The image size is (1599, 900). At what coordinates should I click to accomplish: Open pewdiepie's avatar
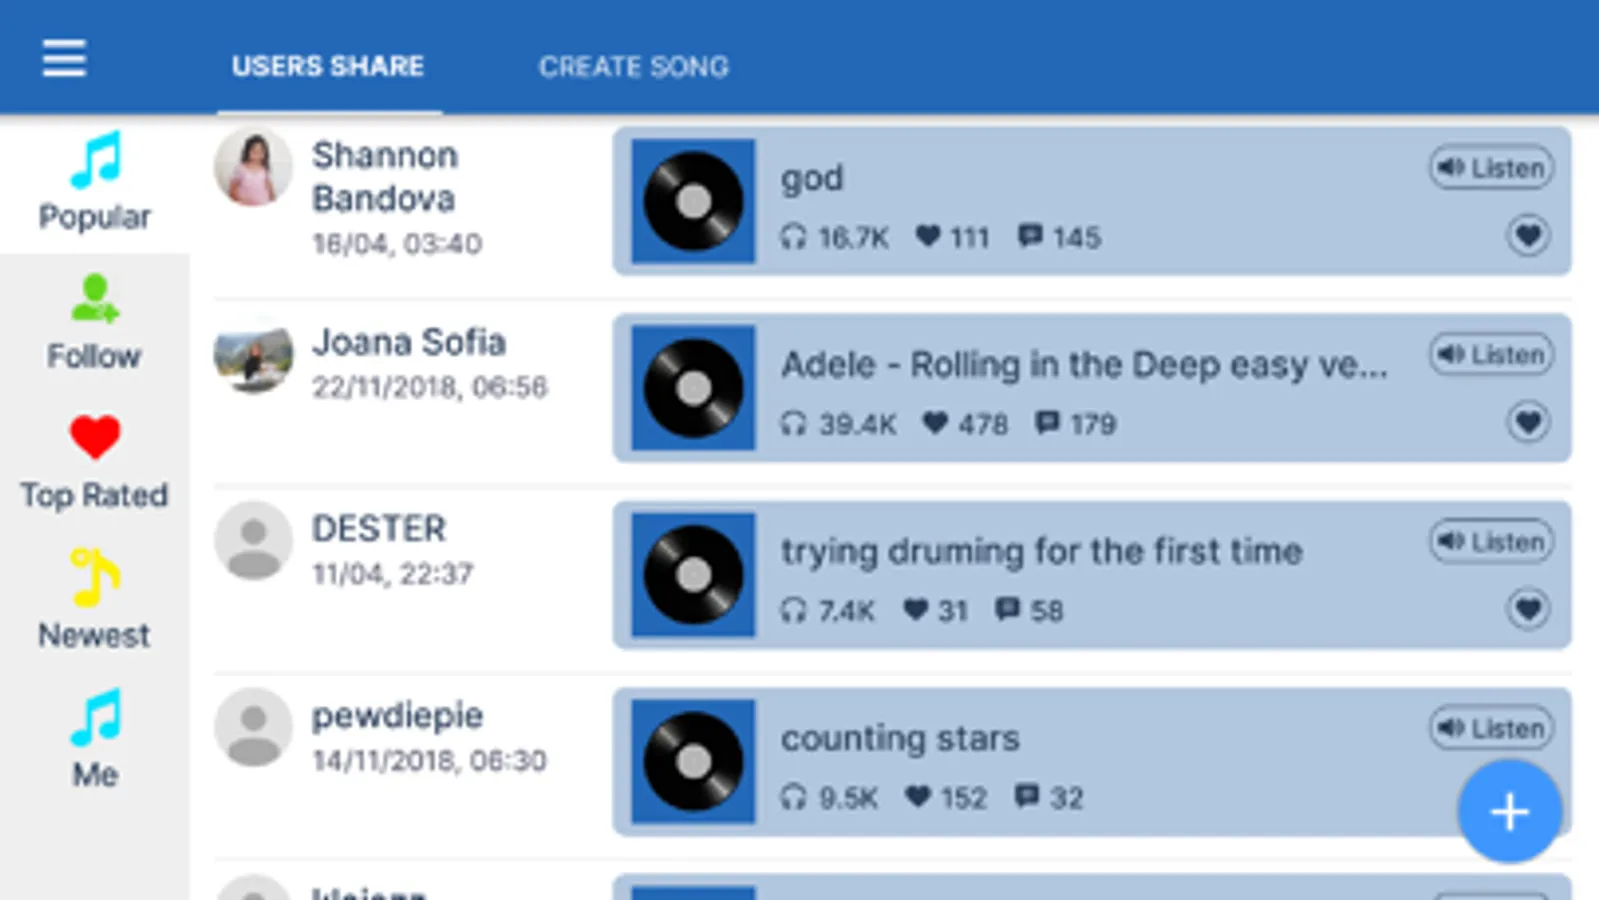pos(253,726)
